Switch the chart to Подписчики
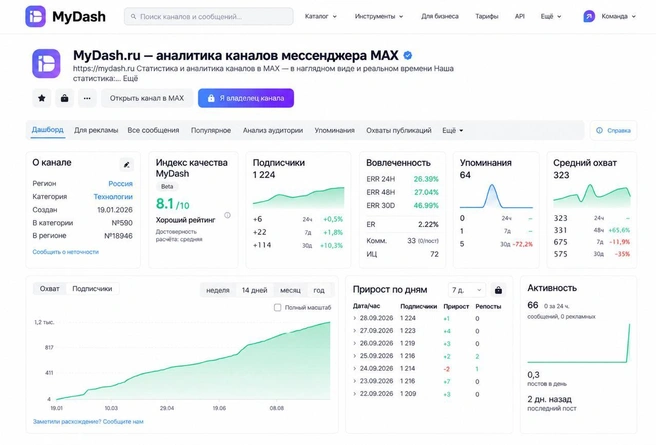 point(92,289)
